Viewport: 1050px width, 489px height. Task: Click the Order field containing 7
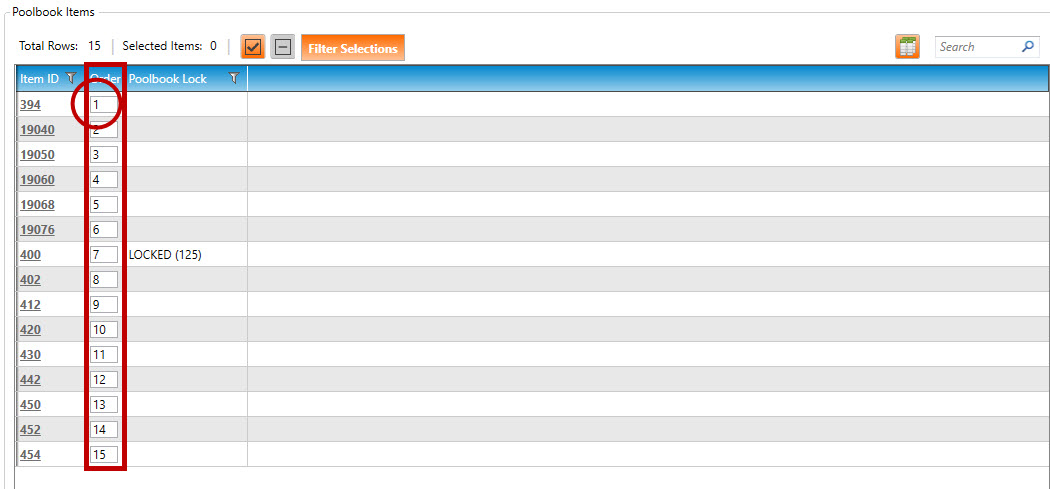click(104, 254)
